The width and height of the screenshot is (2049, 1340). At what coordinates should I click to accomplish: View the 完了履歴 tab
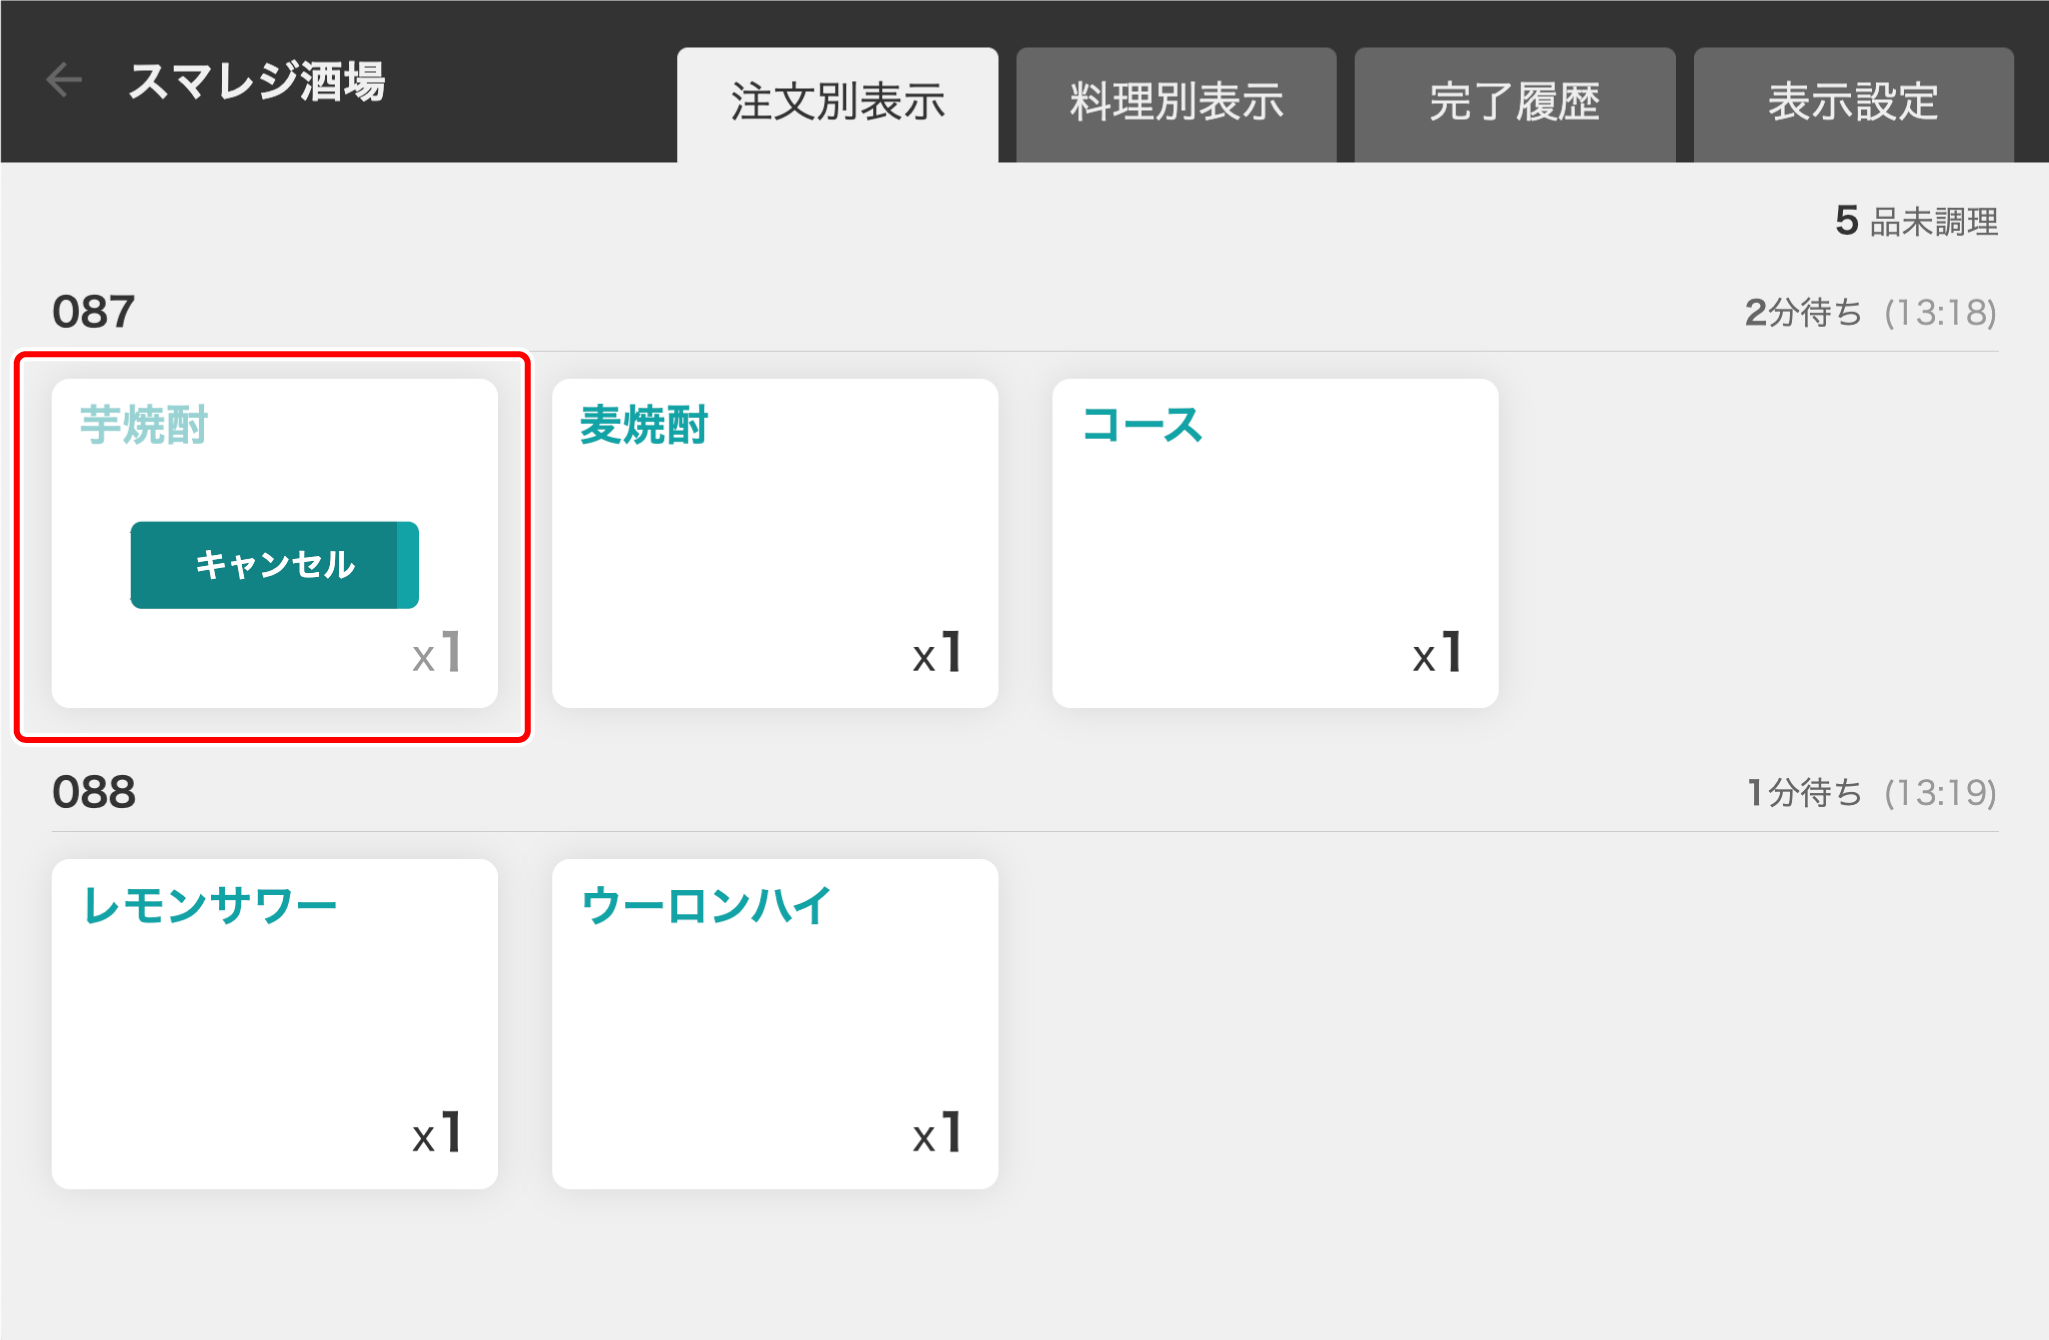1514,104
